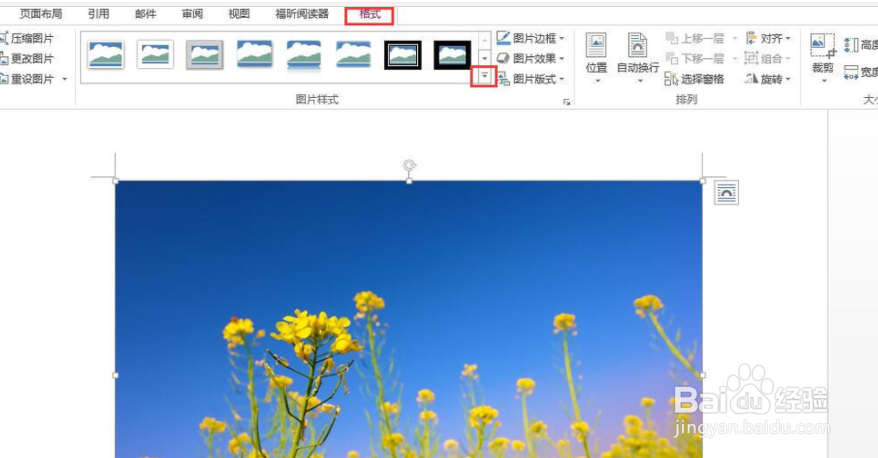
Task: Click the 自动换行 wrap text button
Action: [638, 58]
